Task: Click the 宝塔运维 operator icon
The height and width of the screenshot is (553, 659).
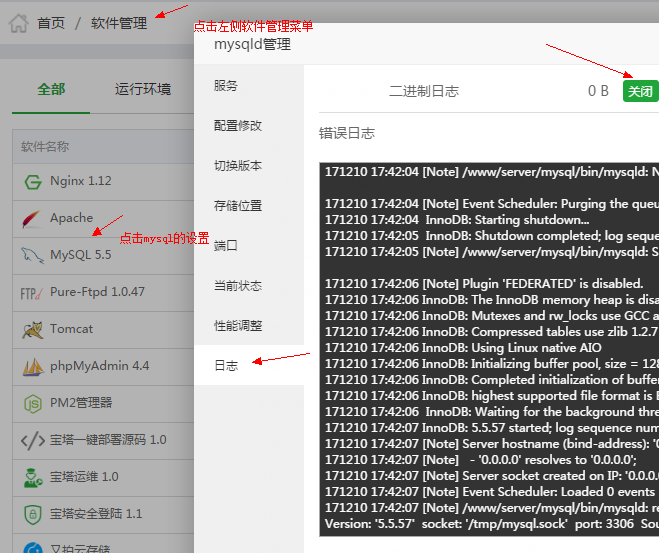Action: click(x=33, y=478)
